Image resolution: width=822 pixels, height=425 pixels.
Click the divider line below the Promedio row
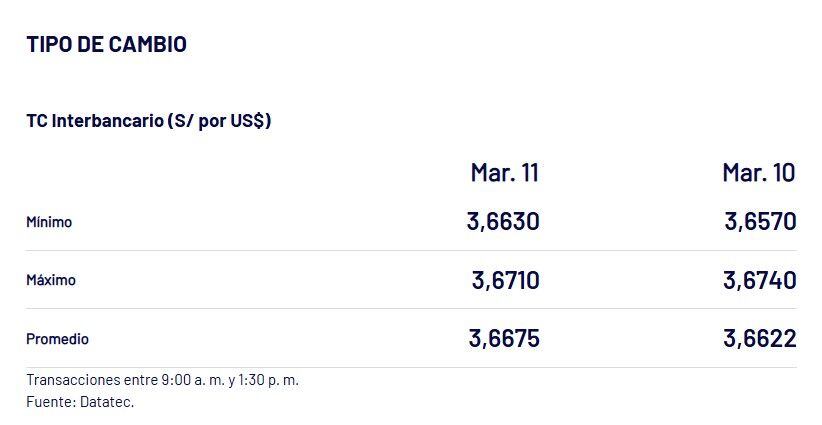[x=411, y=367]
